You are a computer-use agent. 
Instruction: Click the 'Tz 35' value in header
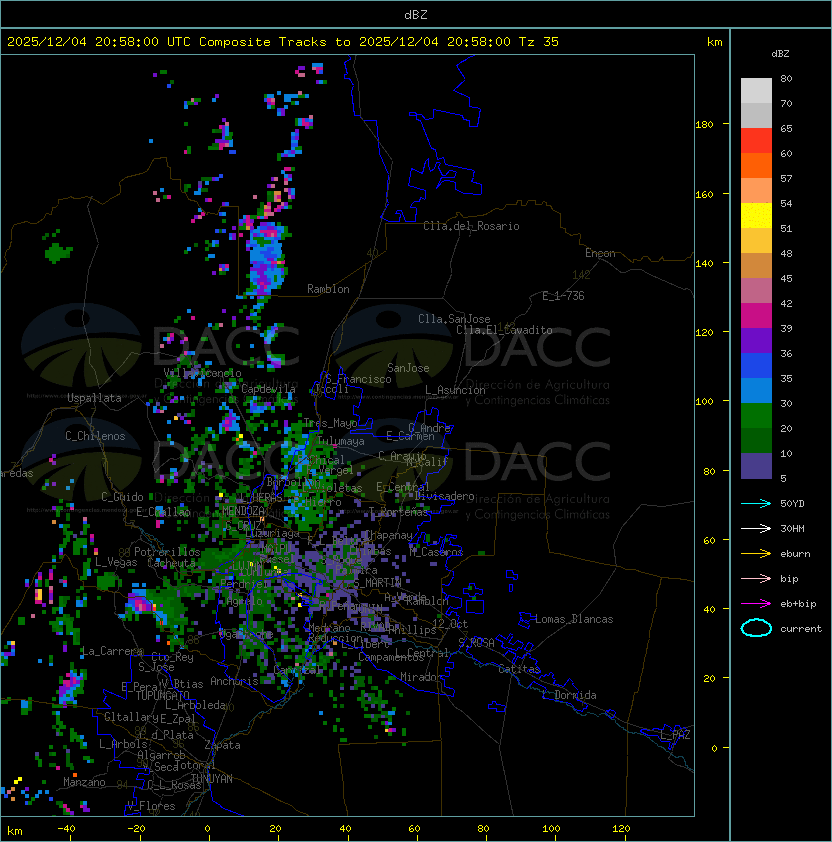tap(539, 42)
